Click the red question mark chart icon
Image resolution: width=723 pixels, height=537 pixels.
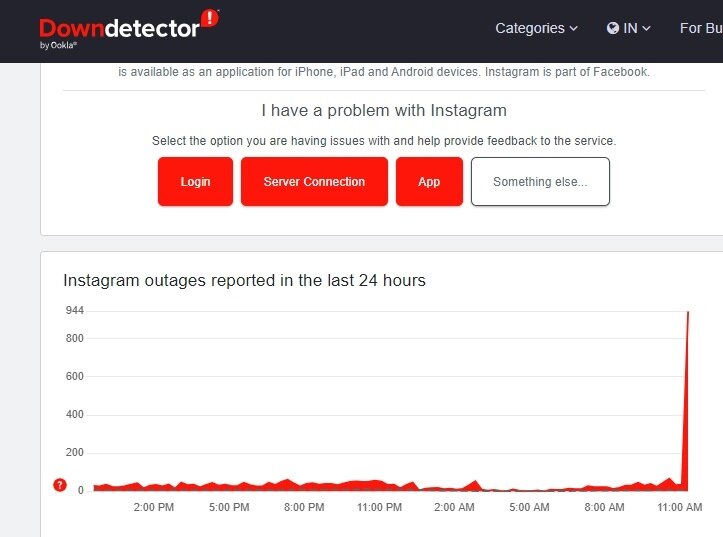click(60, 486)
